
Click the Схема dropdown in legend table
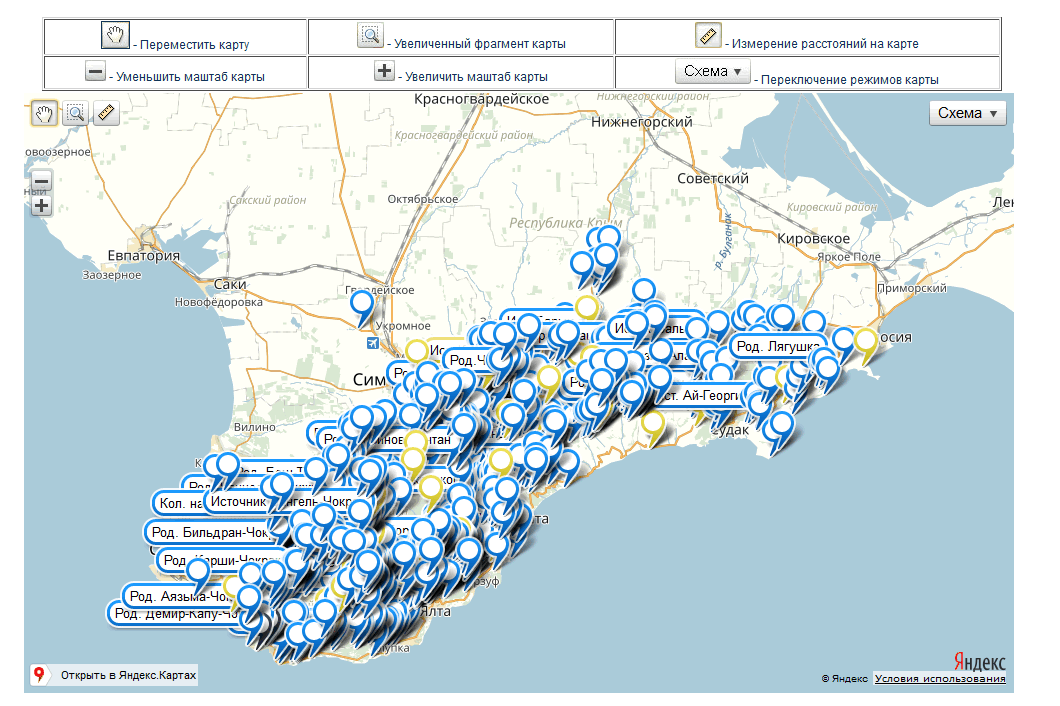[713, 71]
